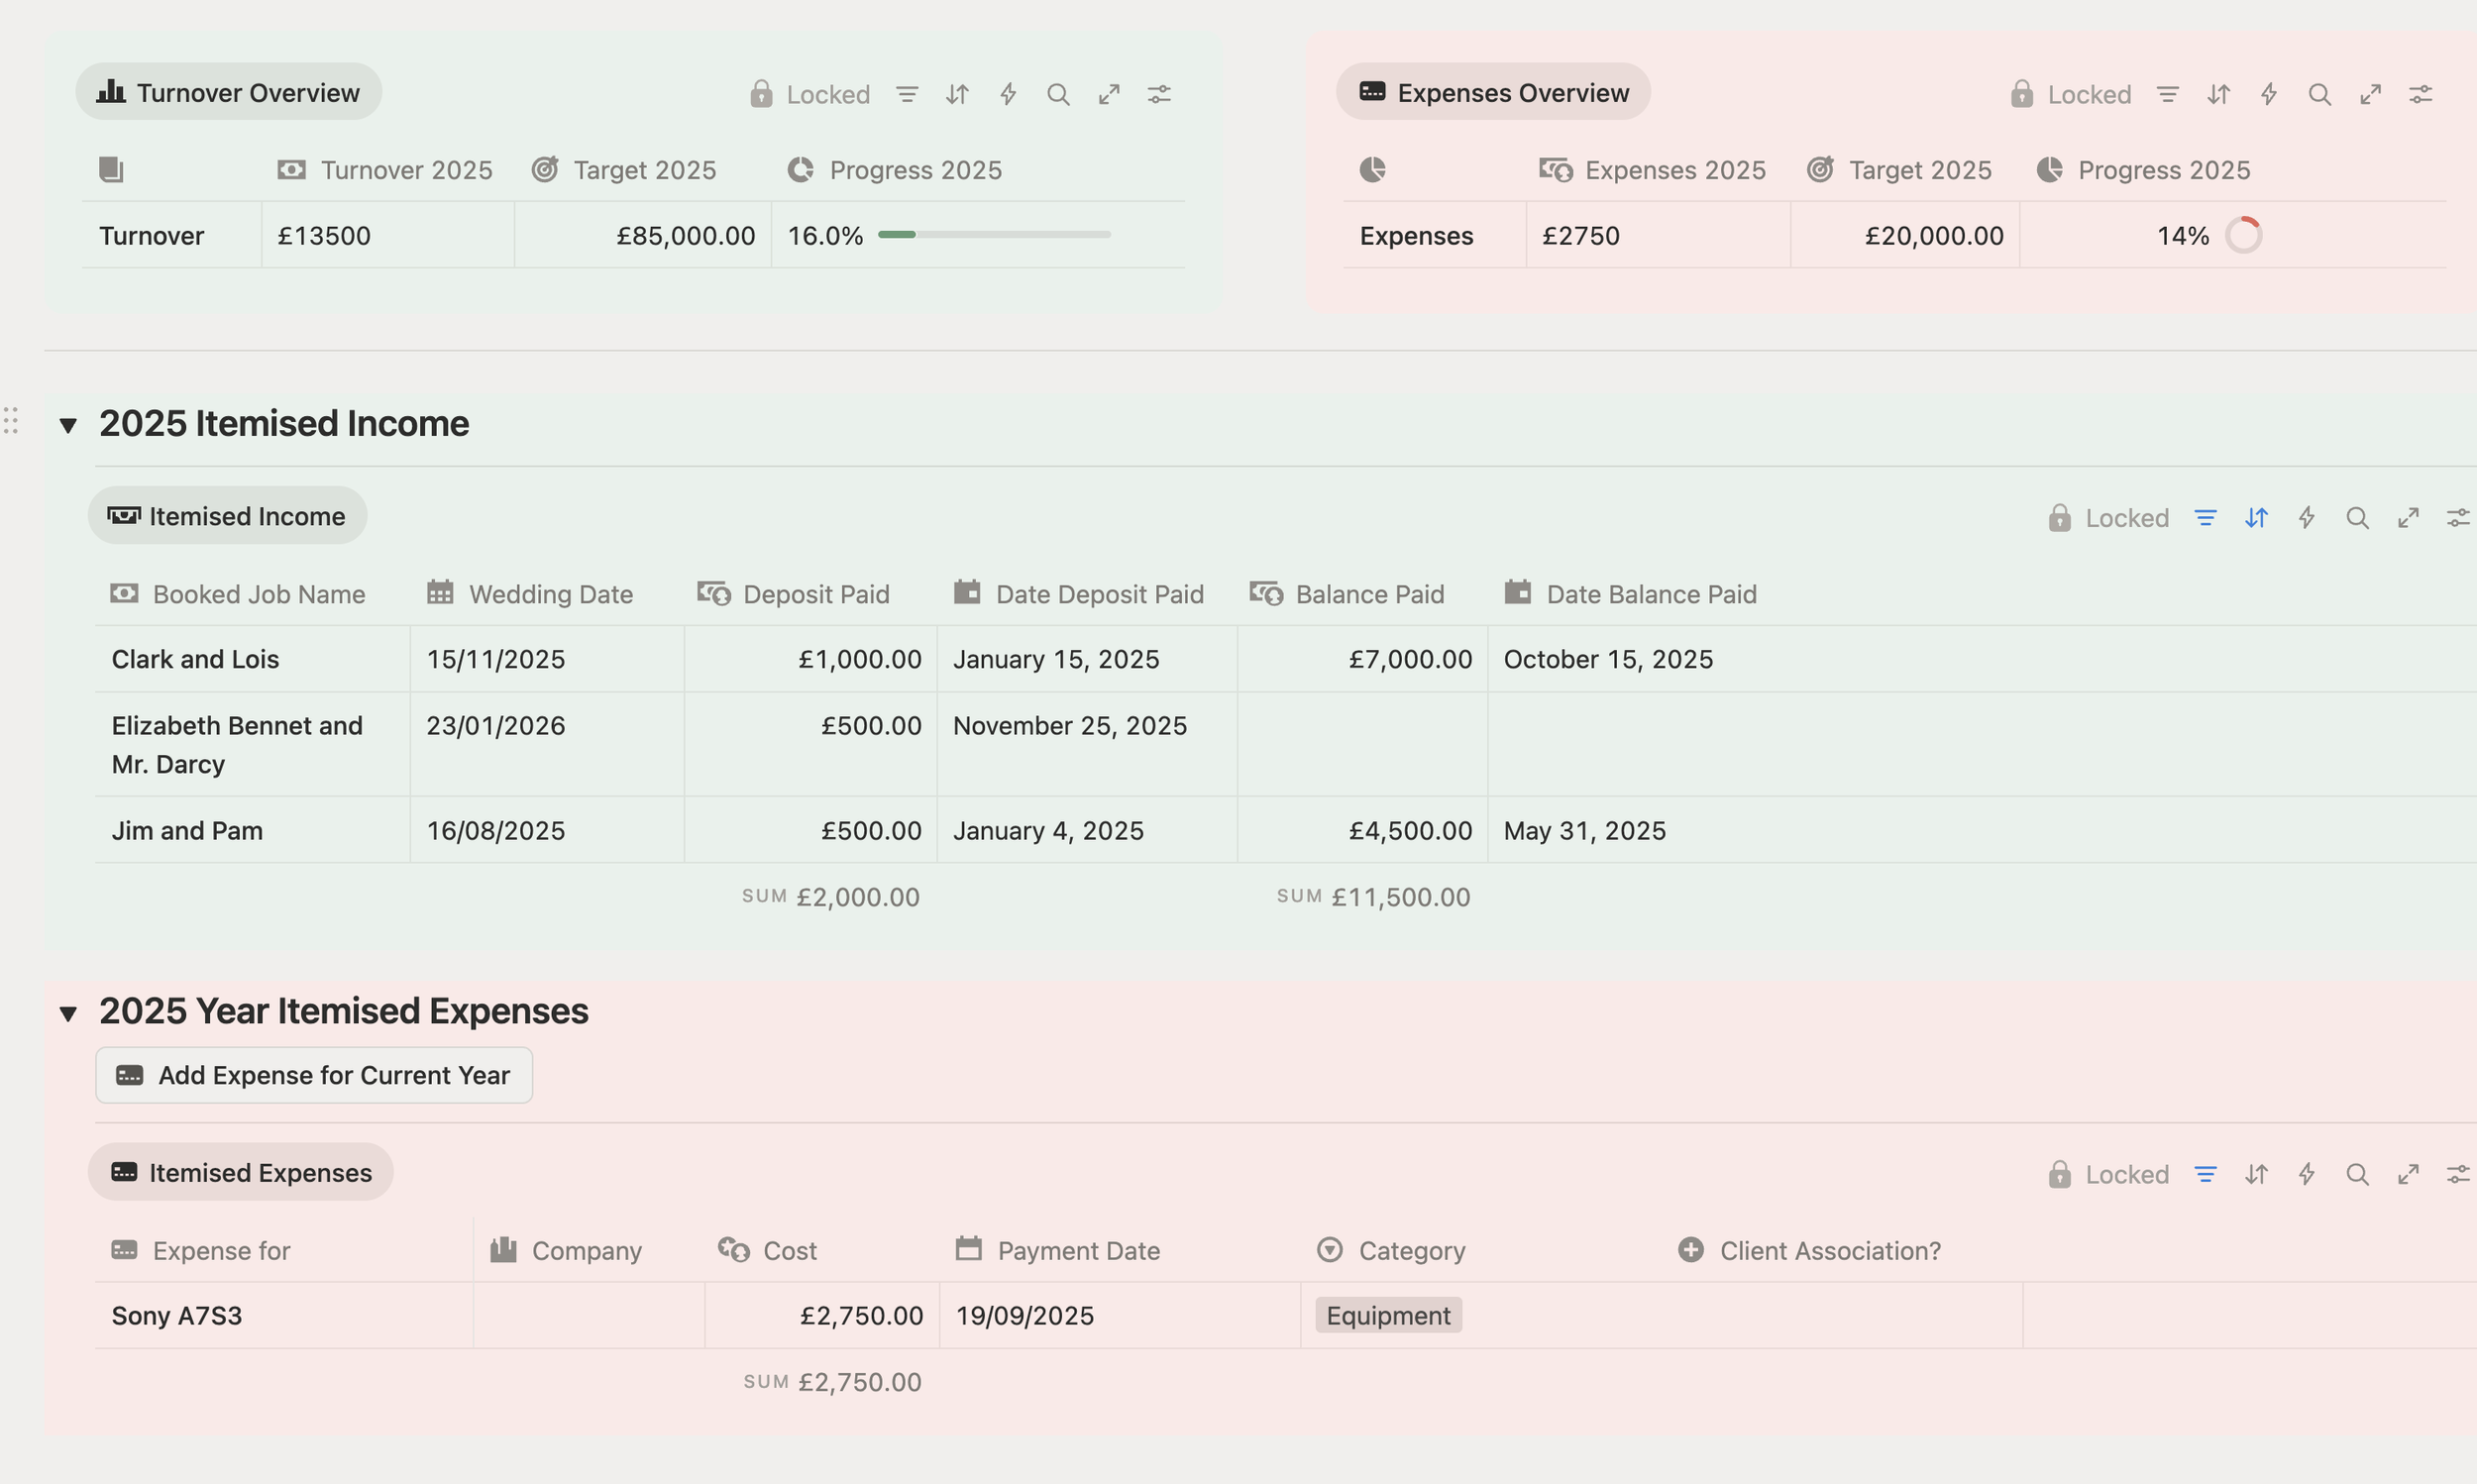Click filter icon in Turnover Overview toolbar
The image size is (2477, 1484).
point(907,94)
